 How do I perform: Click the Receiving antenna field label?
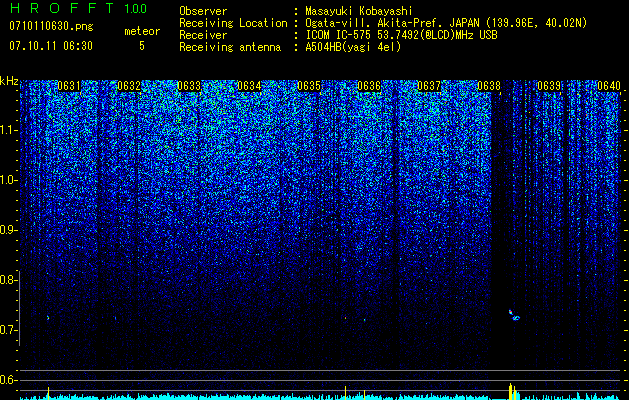(230, 47)
